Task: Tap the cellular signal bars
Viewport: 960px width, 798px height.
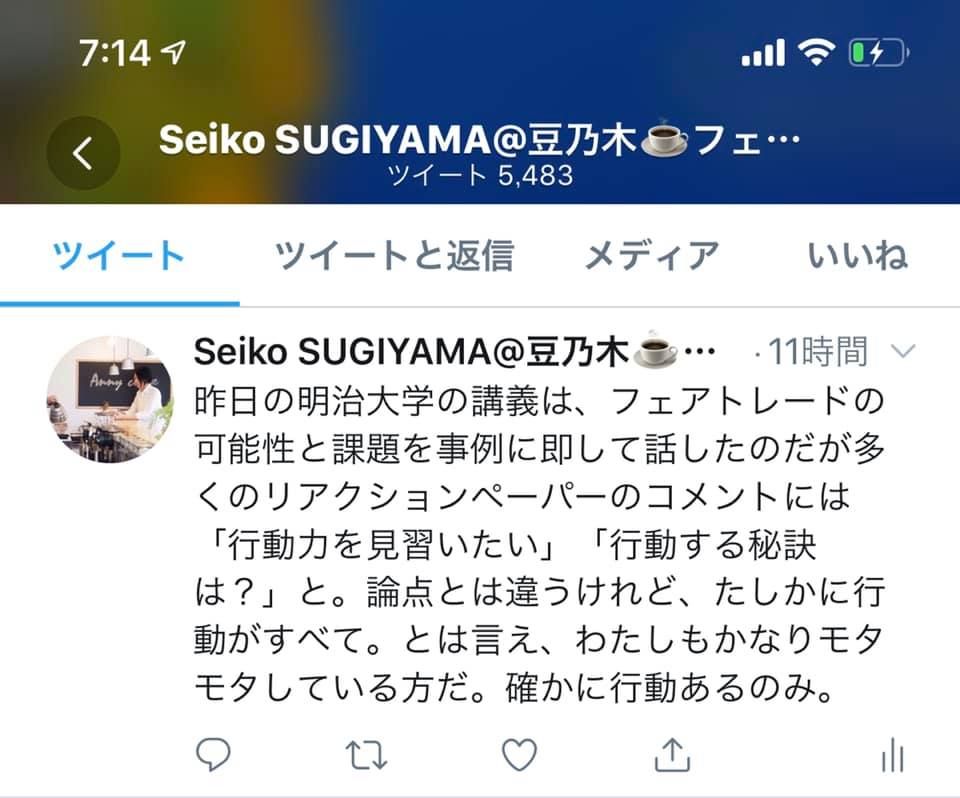Action: click(763, 53)
